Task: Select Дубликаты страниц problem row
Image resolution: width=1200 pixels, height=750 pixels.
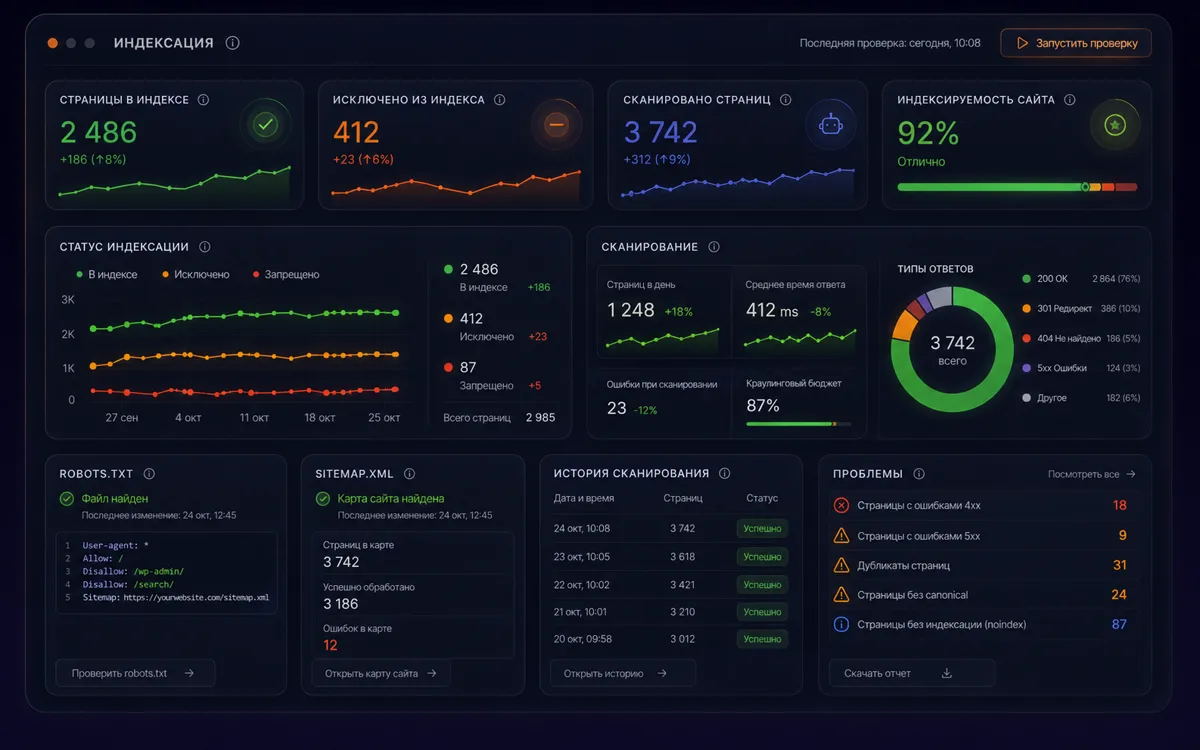Action: (x=982, y=565)
